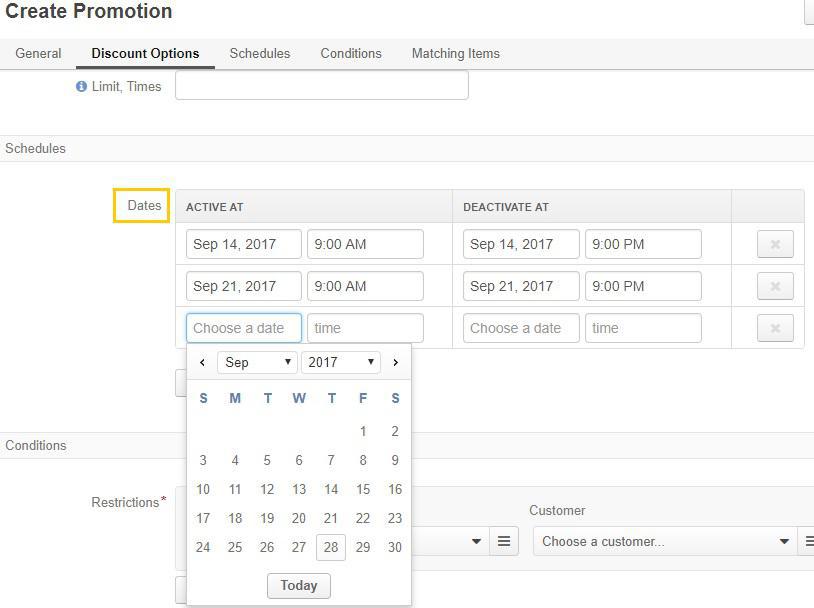Click the Deactivate At date Sep 21, 2017

521,286
